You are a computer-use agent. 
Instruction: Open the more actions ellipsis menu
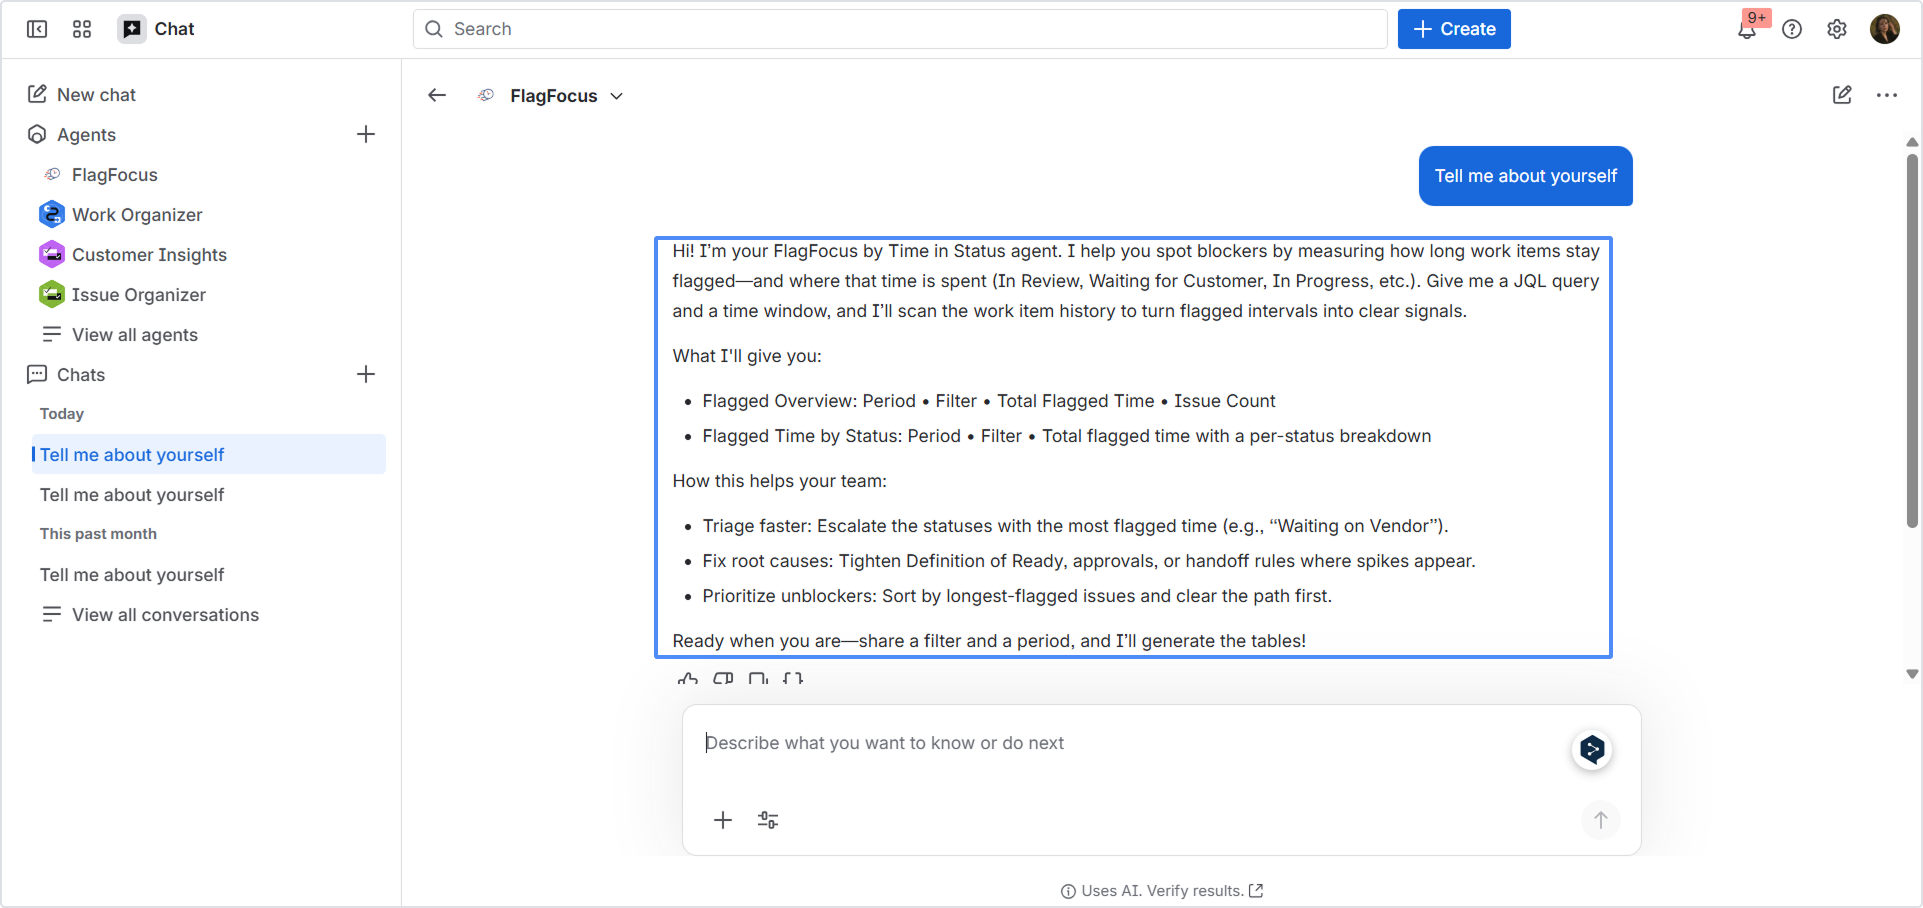coord(1887,95)
